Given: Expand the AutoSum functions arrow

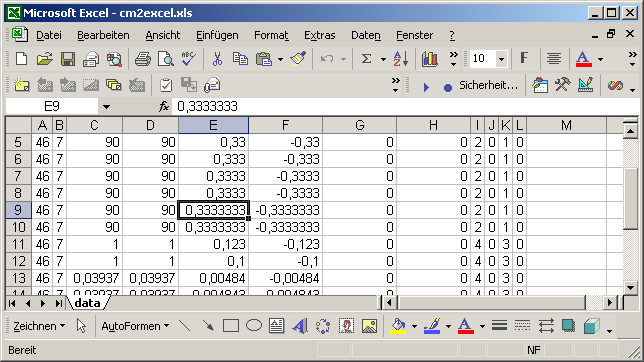Looking at the screenshot, I should [383, 60].
